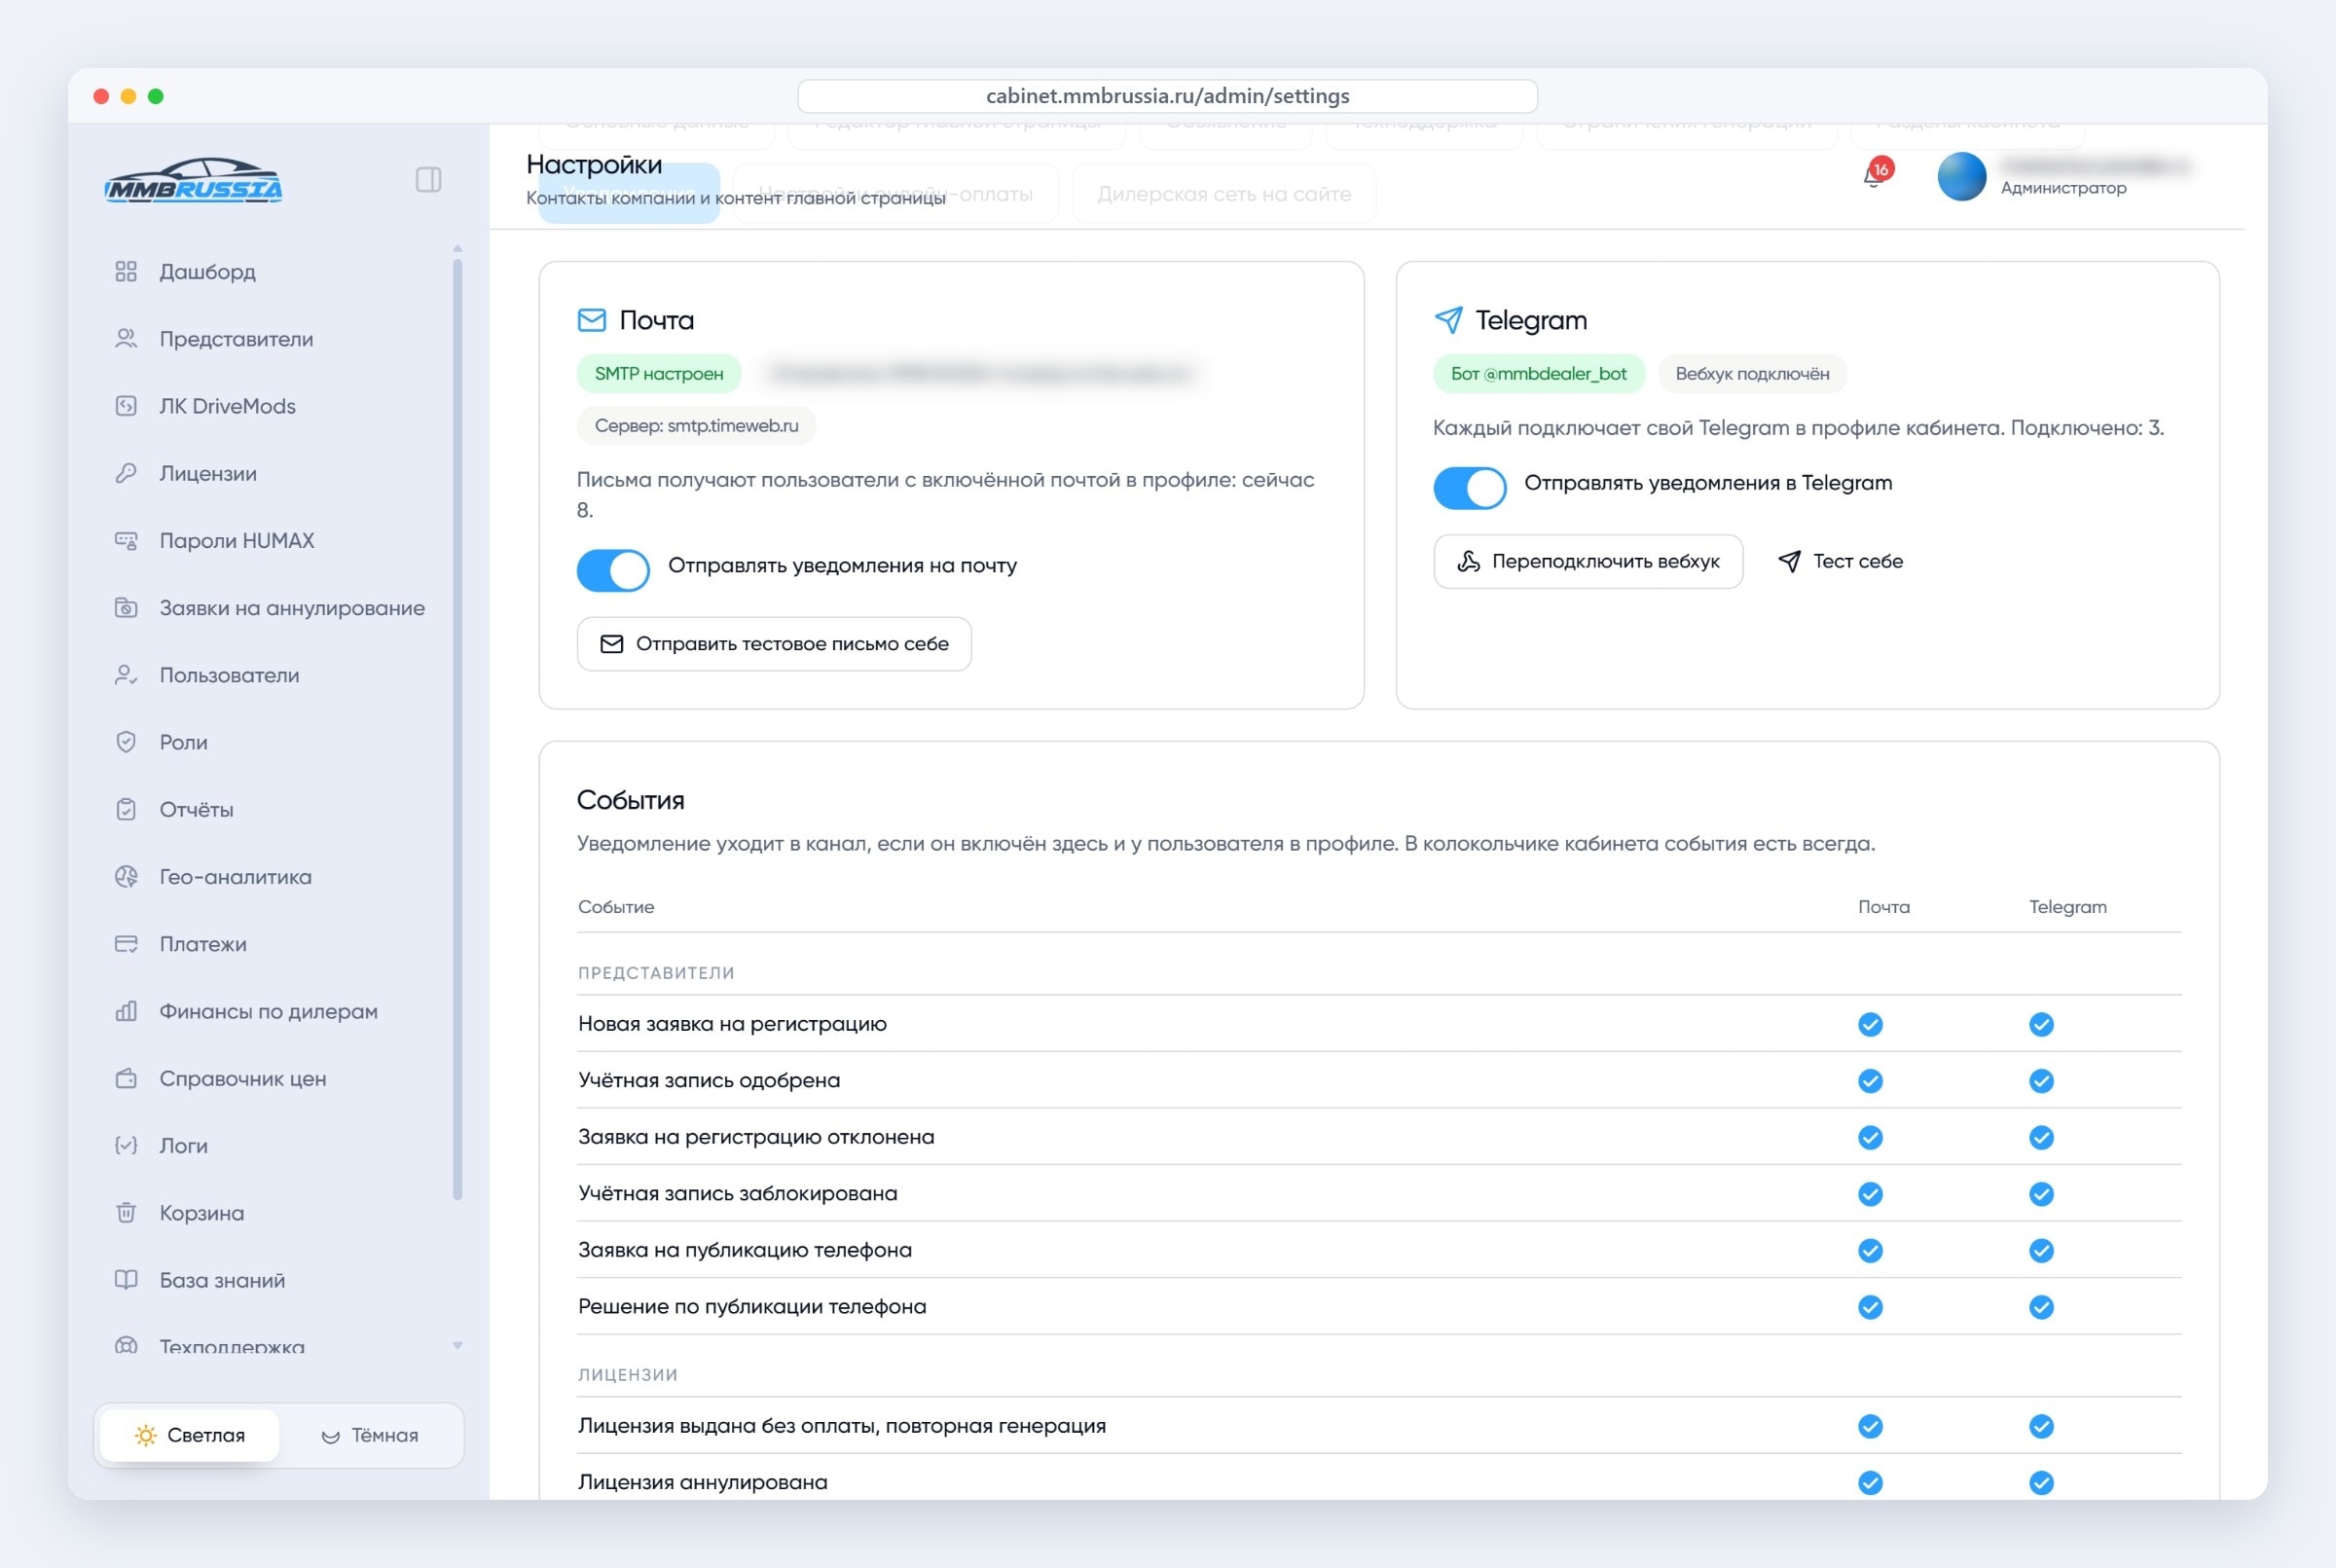Open Дашборд from the sidebar
Viewport: 2336px width, 1568px height.
tap(207, 271)
